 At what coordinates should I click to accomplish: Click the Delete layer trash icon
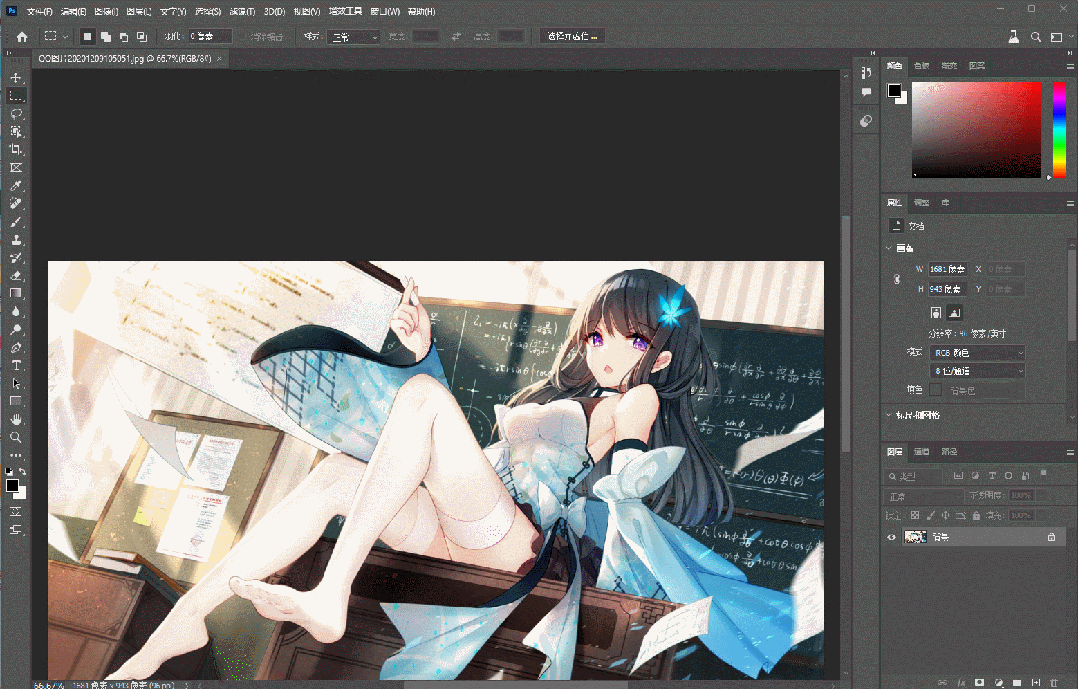(x=1055, y=683)
